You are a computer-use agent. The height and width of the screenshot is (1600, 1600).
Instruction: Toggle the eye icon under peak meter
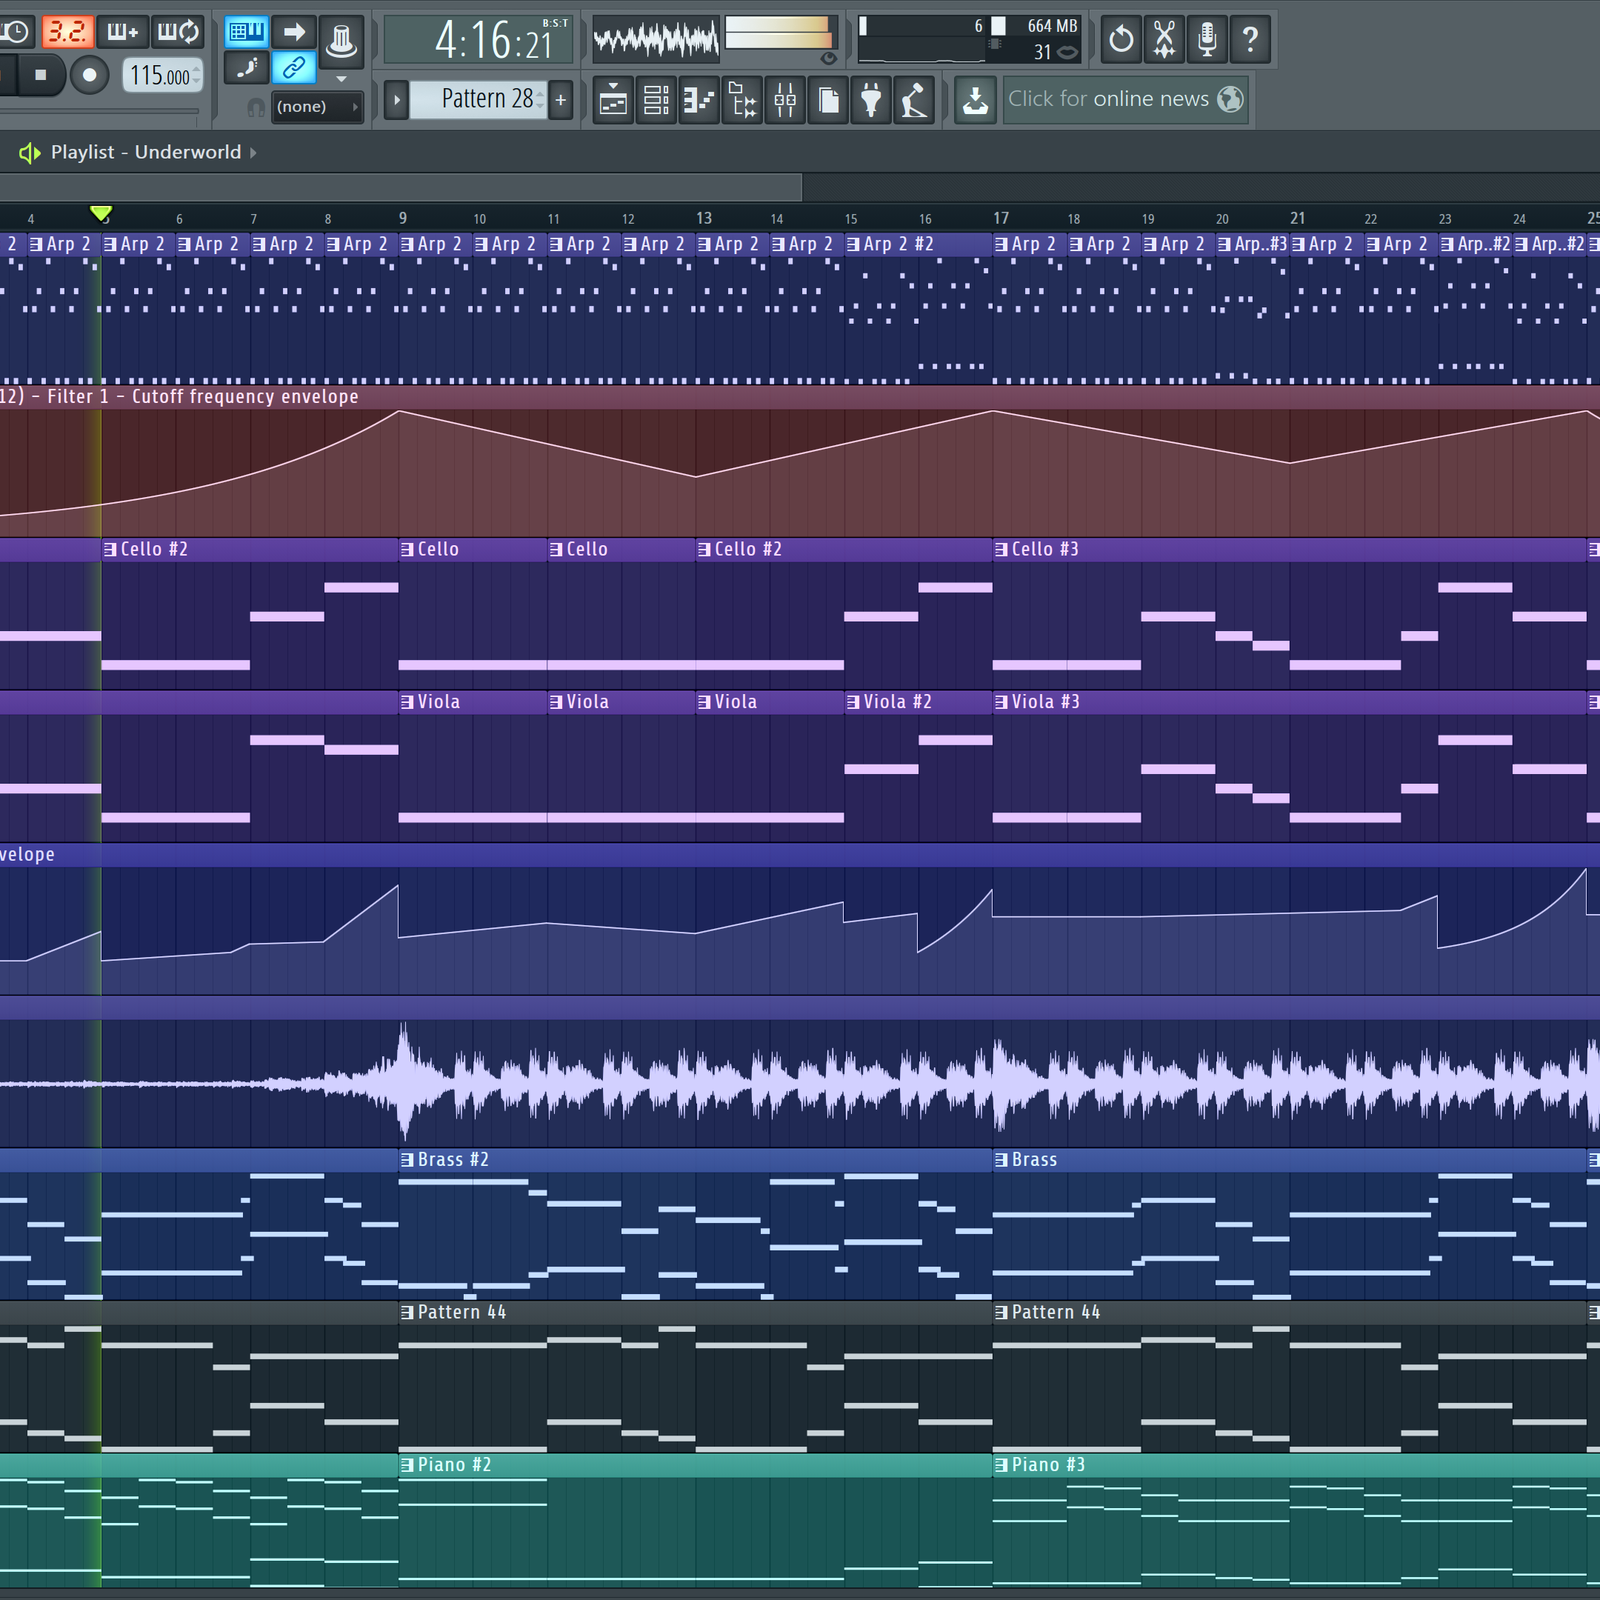pos(828,58)
